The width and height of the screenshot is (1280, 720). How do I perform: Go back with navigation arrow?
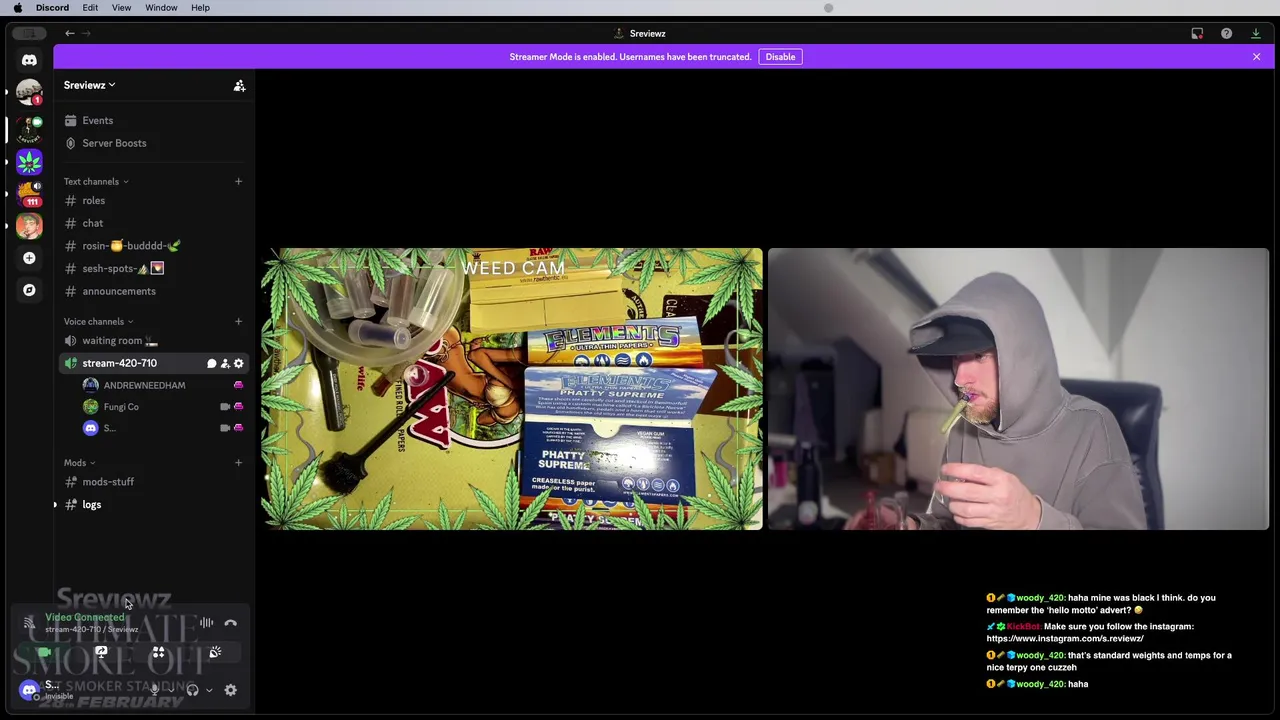click(x=70, y=33)
